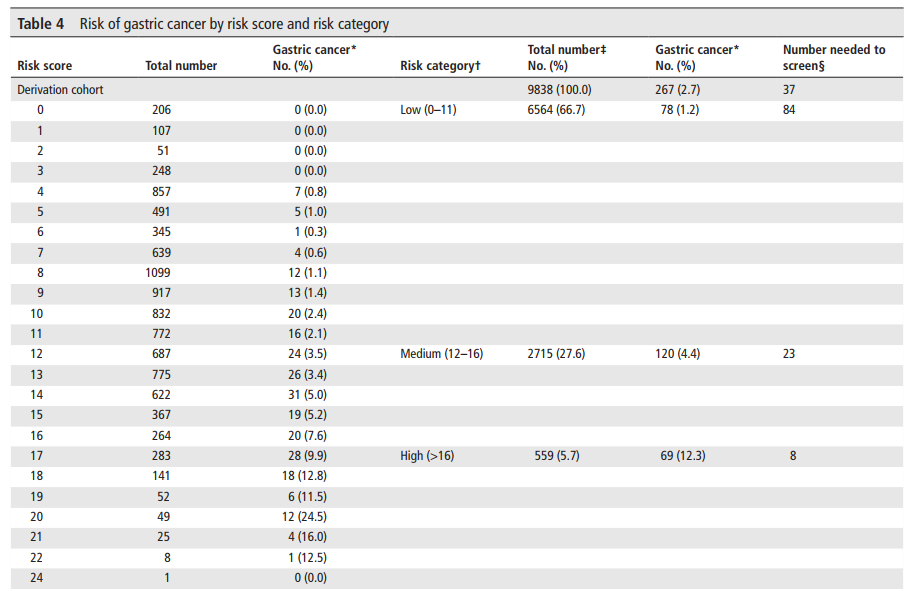Click the Total number column header
Screen dimensions: 914x591
(x=181, y=66)
